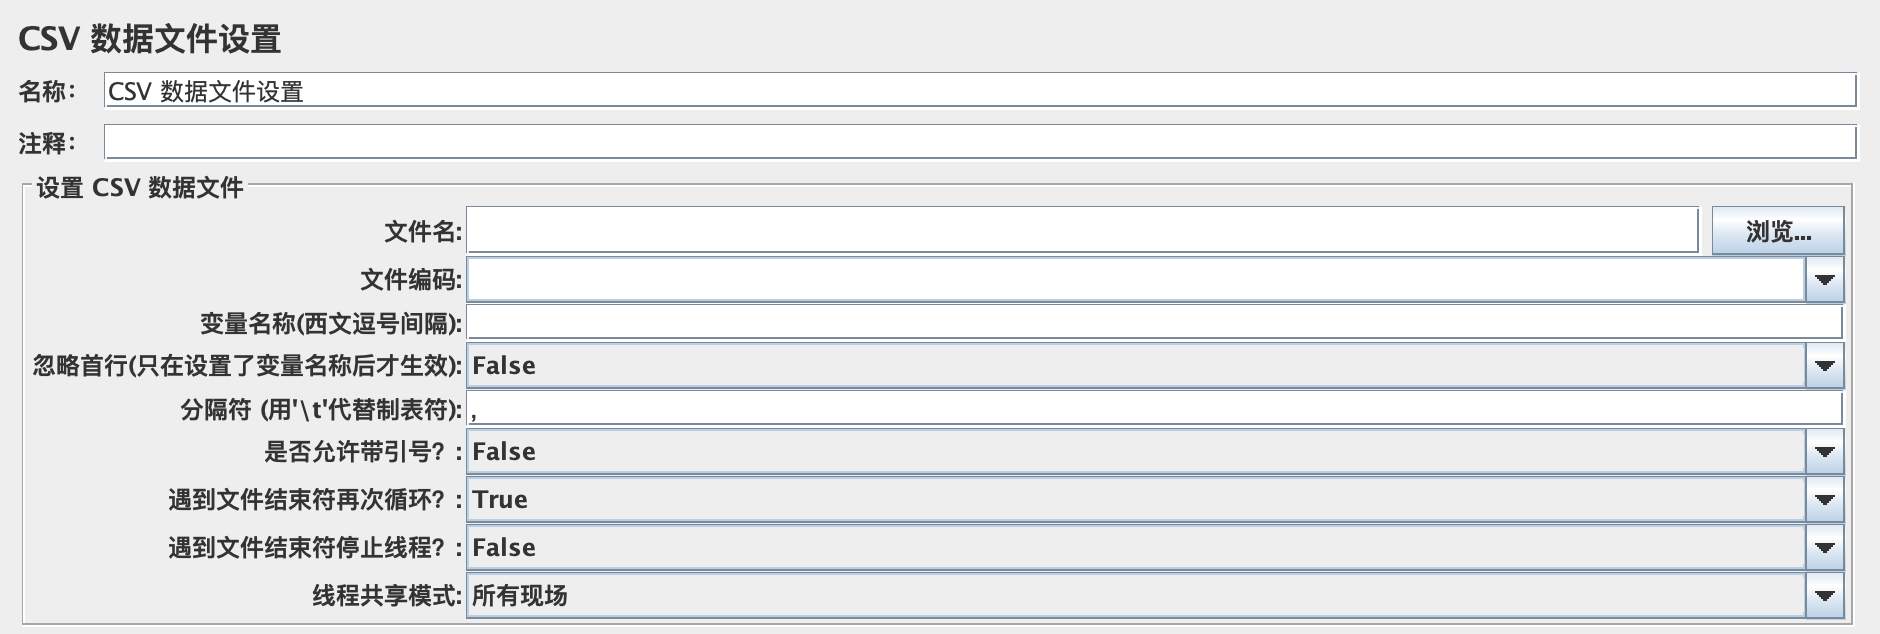
Task: Open the 是否允许带引号 dropdown arrow
Action: coord(1824,452)
